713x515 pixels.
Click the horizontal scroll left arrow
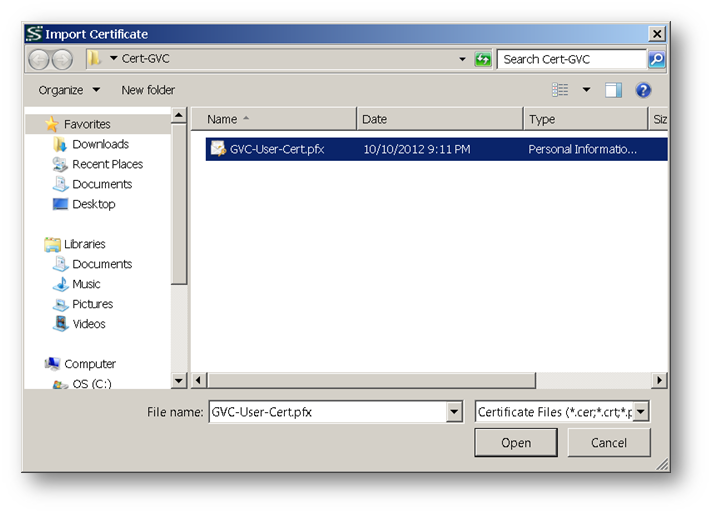pos(198,380)
